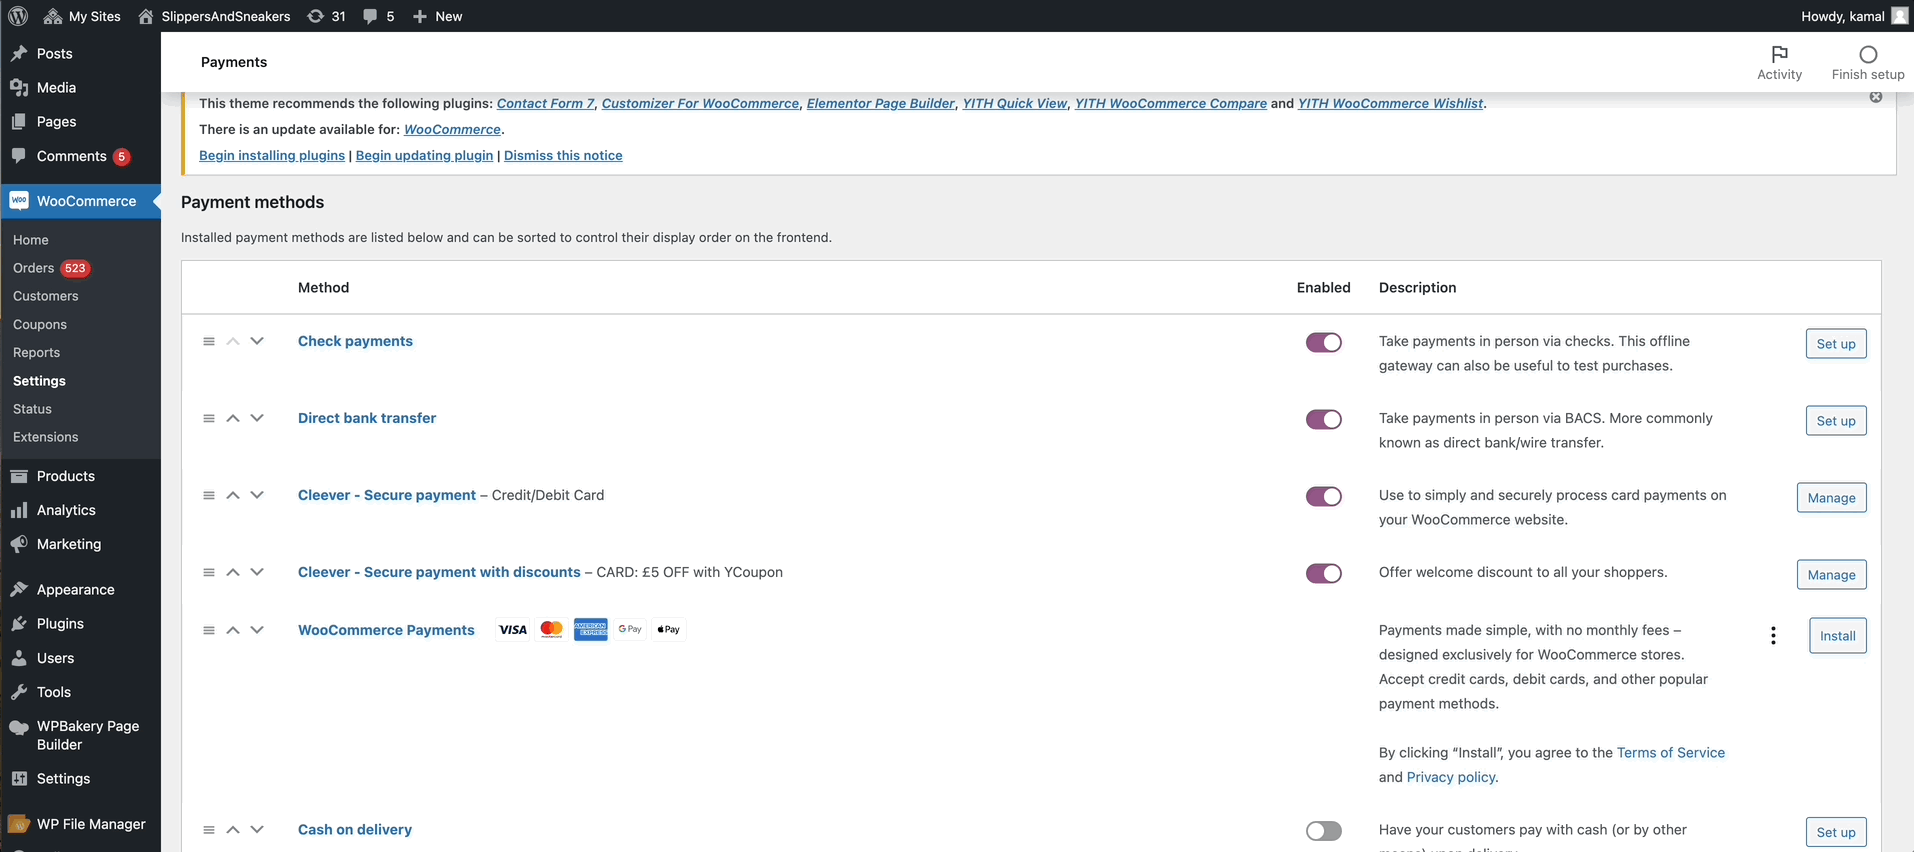The width and height of the screenshot is (1914, 852).
Task: Click the Activity flag icon
Action: (x=1779, y=54)
